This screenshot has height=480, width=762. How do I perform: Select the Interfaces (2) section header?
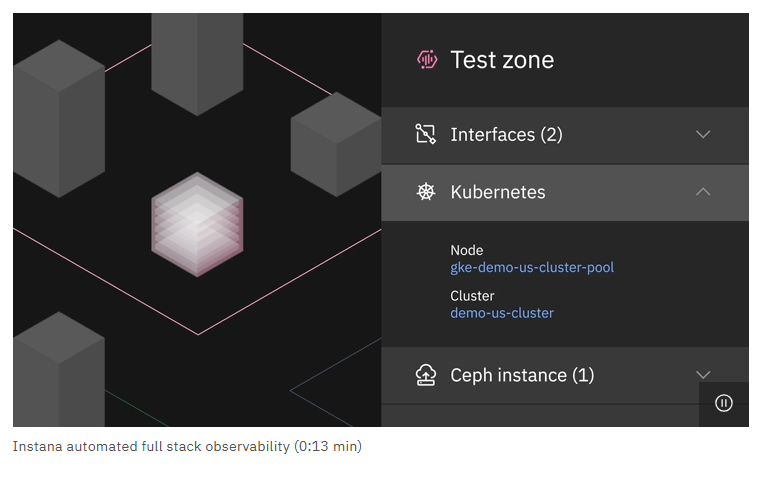point(507,135)
